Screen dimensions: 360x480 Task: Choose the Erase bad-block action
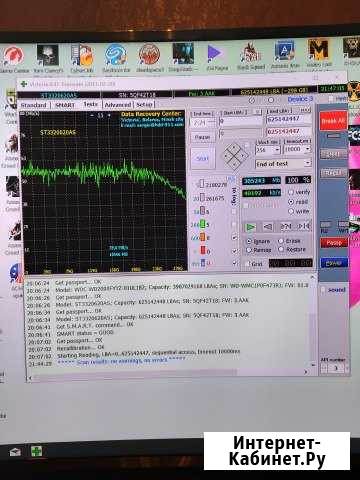point(289,241)
